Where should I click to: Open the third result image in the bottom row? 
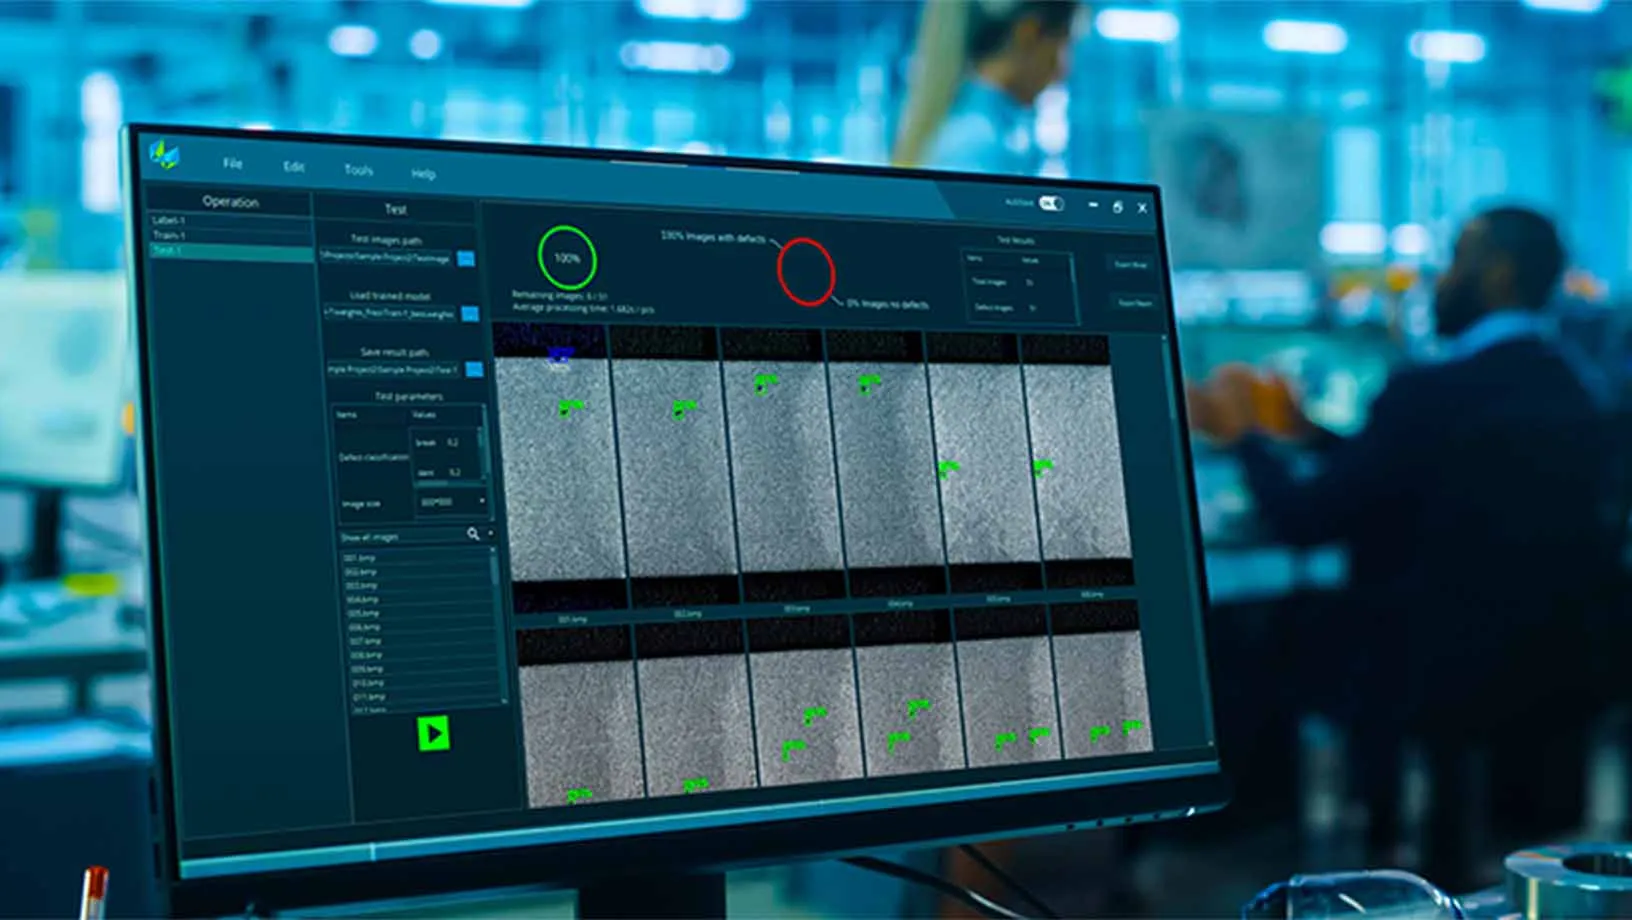[806, 700]
